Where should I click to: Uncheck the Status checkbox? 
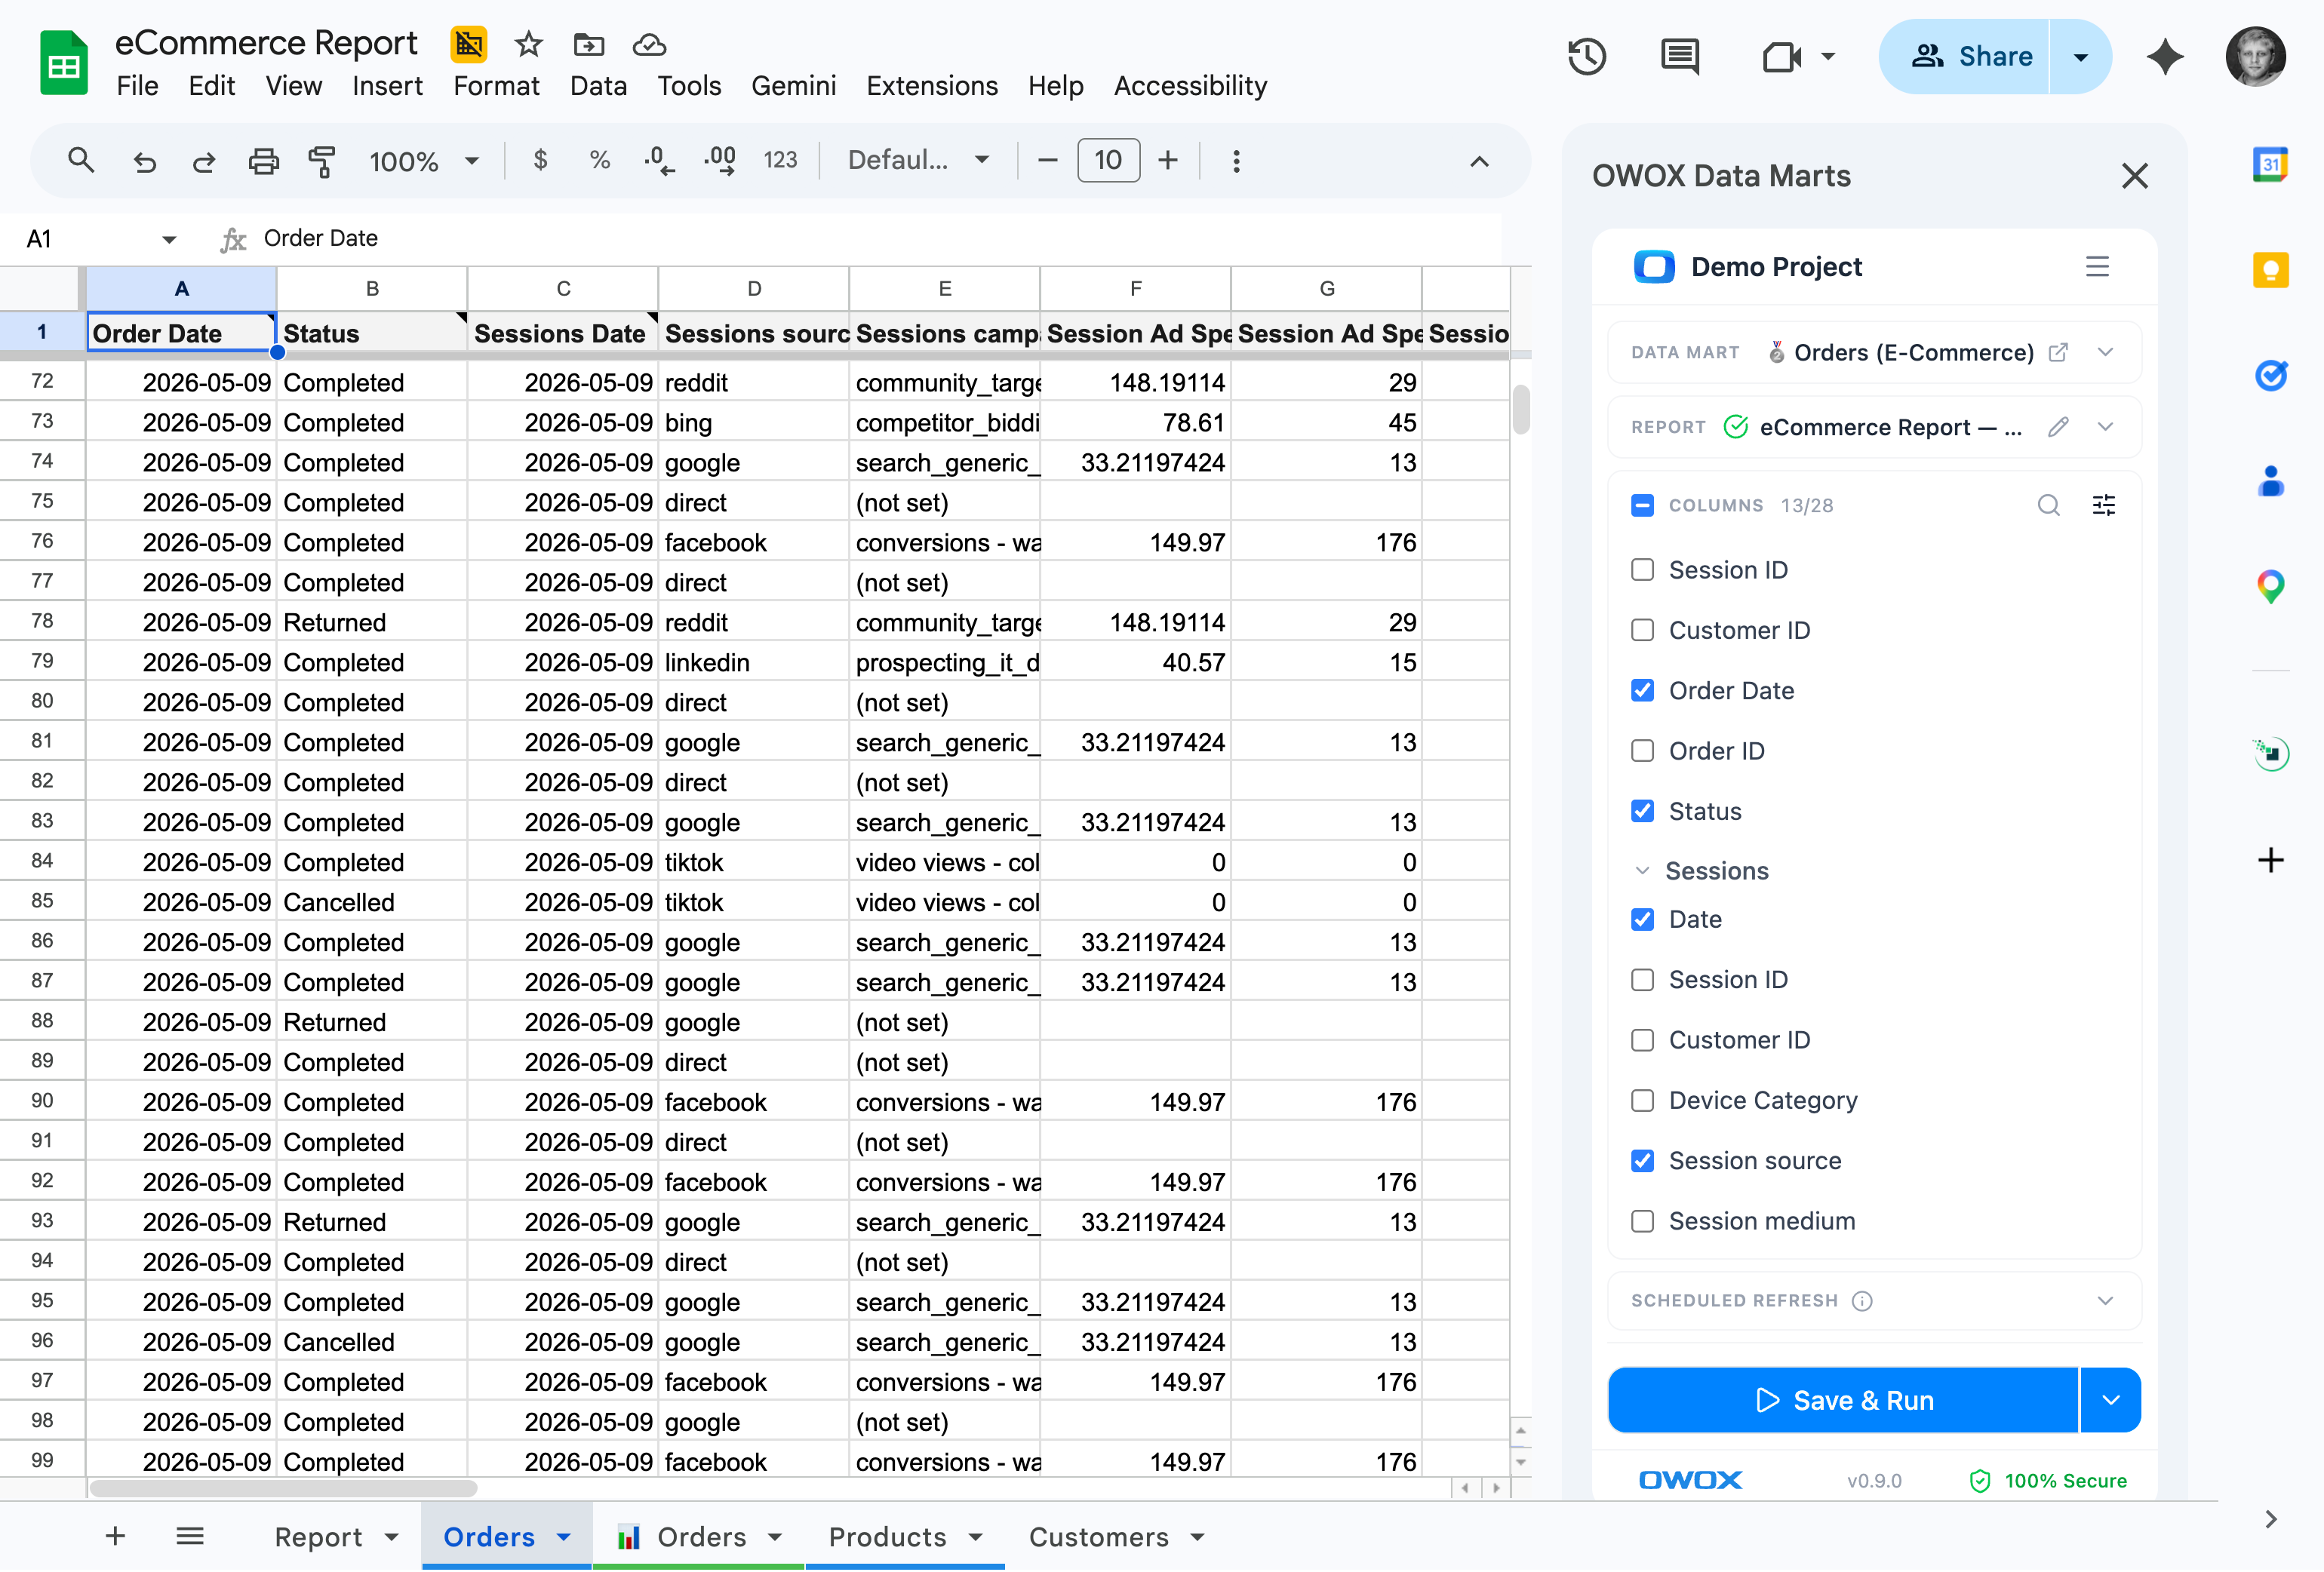click(1642, 811)
